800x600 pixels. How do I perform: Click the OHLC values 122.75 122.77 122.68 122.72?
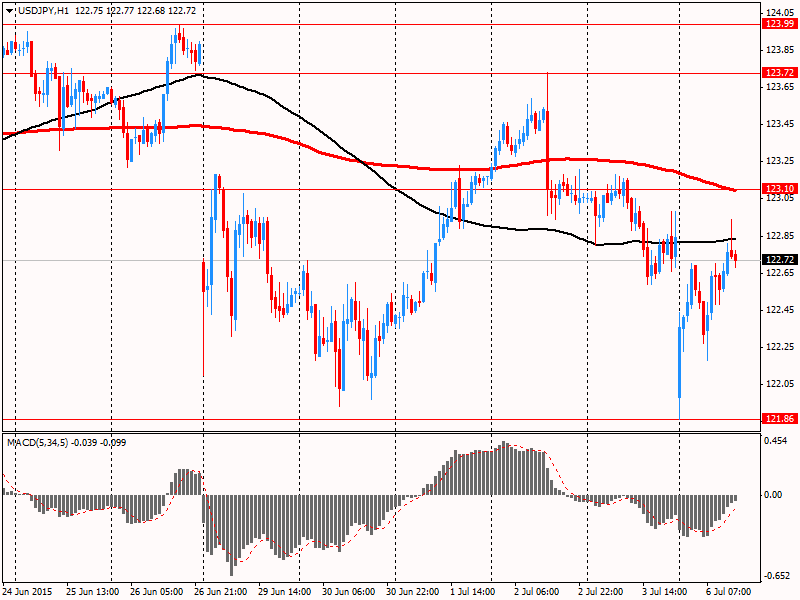pos(135,11)
